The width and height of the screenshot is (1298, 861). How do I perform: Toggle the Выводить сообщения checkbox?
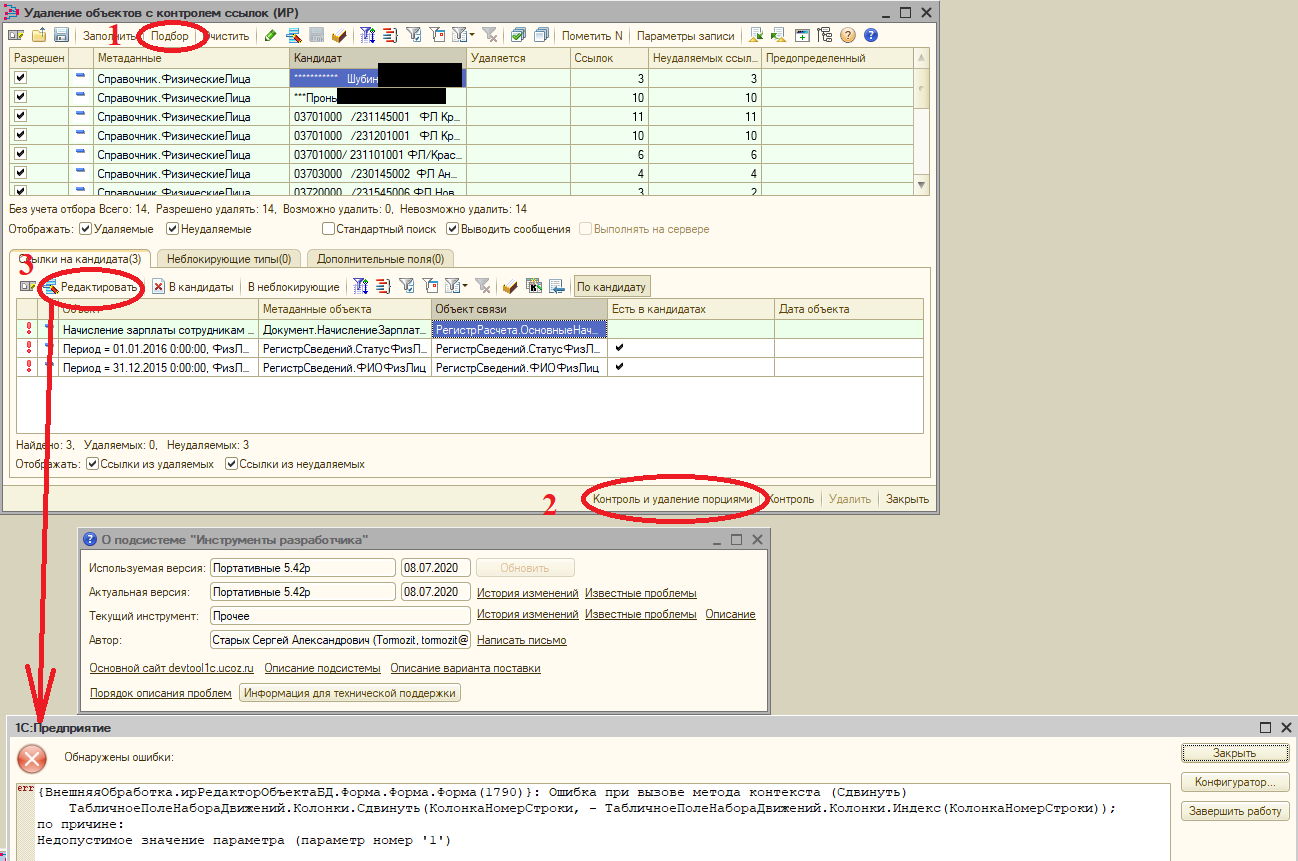452,229
